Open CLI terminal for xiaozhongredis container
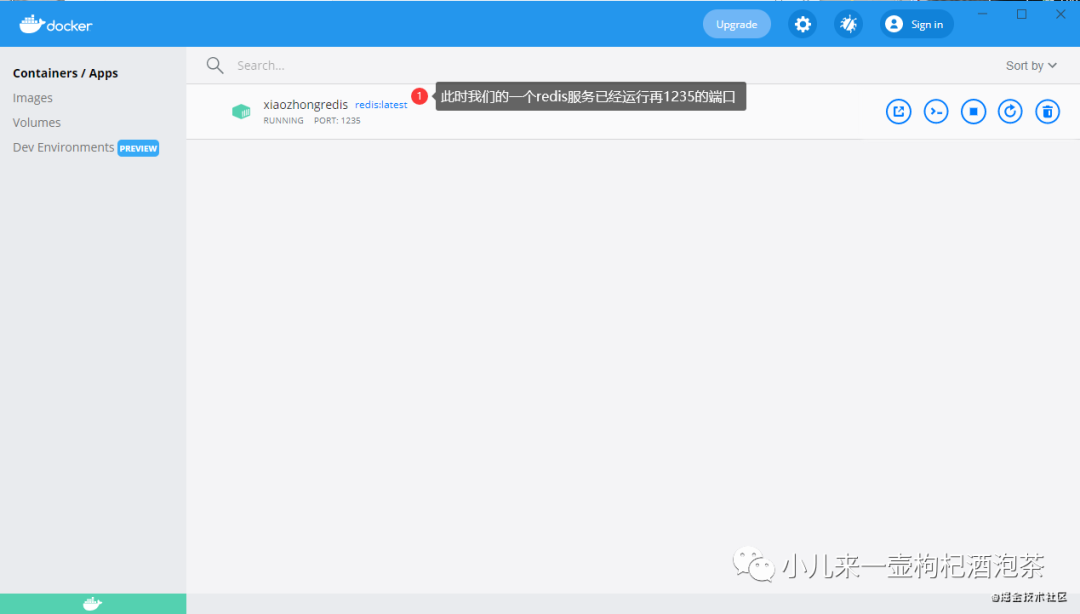This screenshot has width=1080, height=614. tap(935, 112)
